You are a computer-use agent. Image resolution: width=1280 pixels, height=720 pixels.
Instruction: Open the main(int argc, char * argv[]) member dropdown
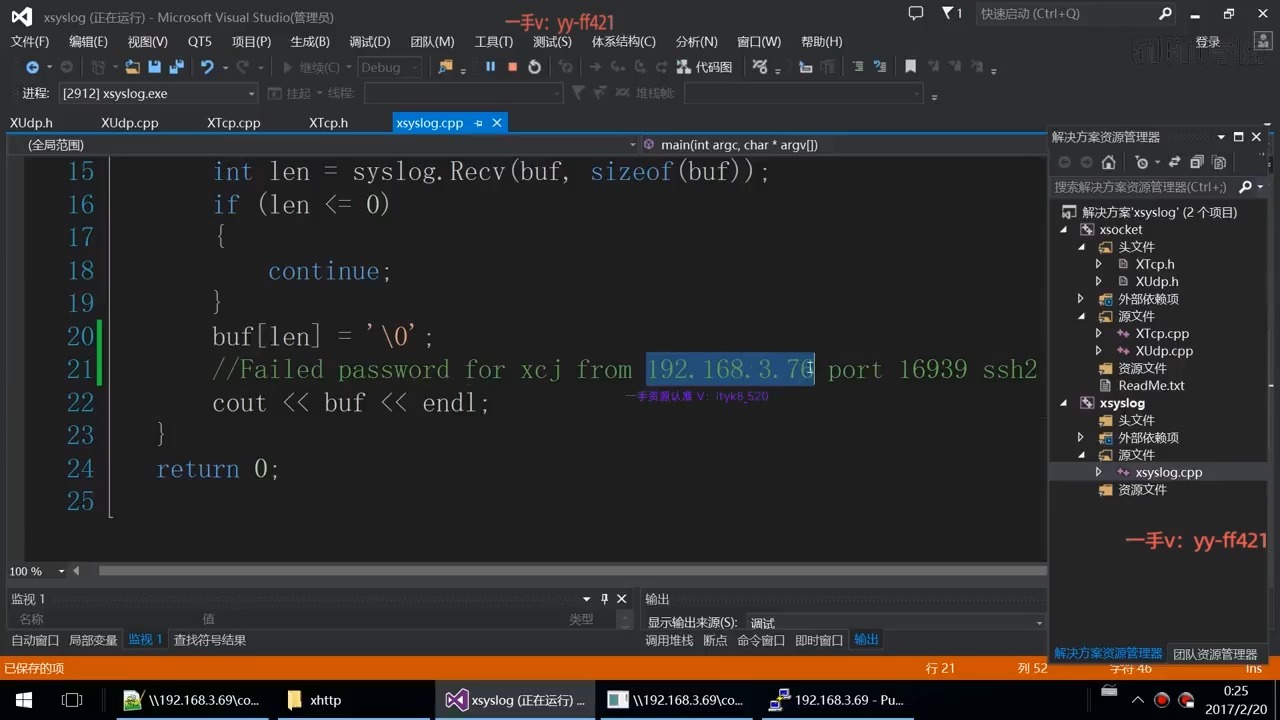pyautogui.click(x=843, y=145)
